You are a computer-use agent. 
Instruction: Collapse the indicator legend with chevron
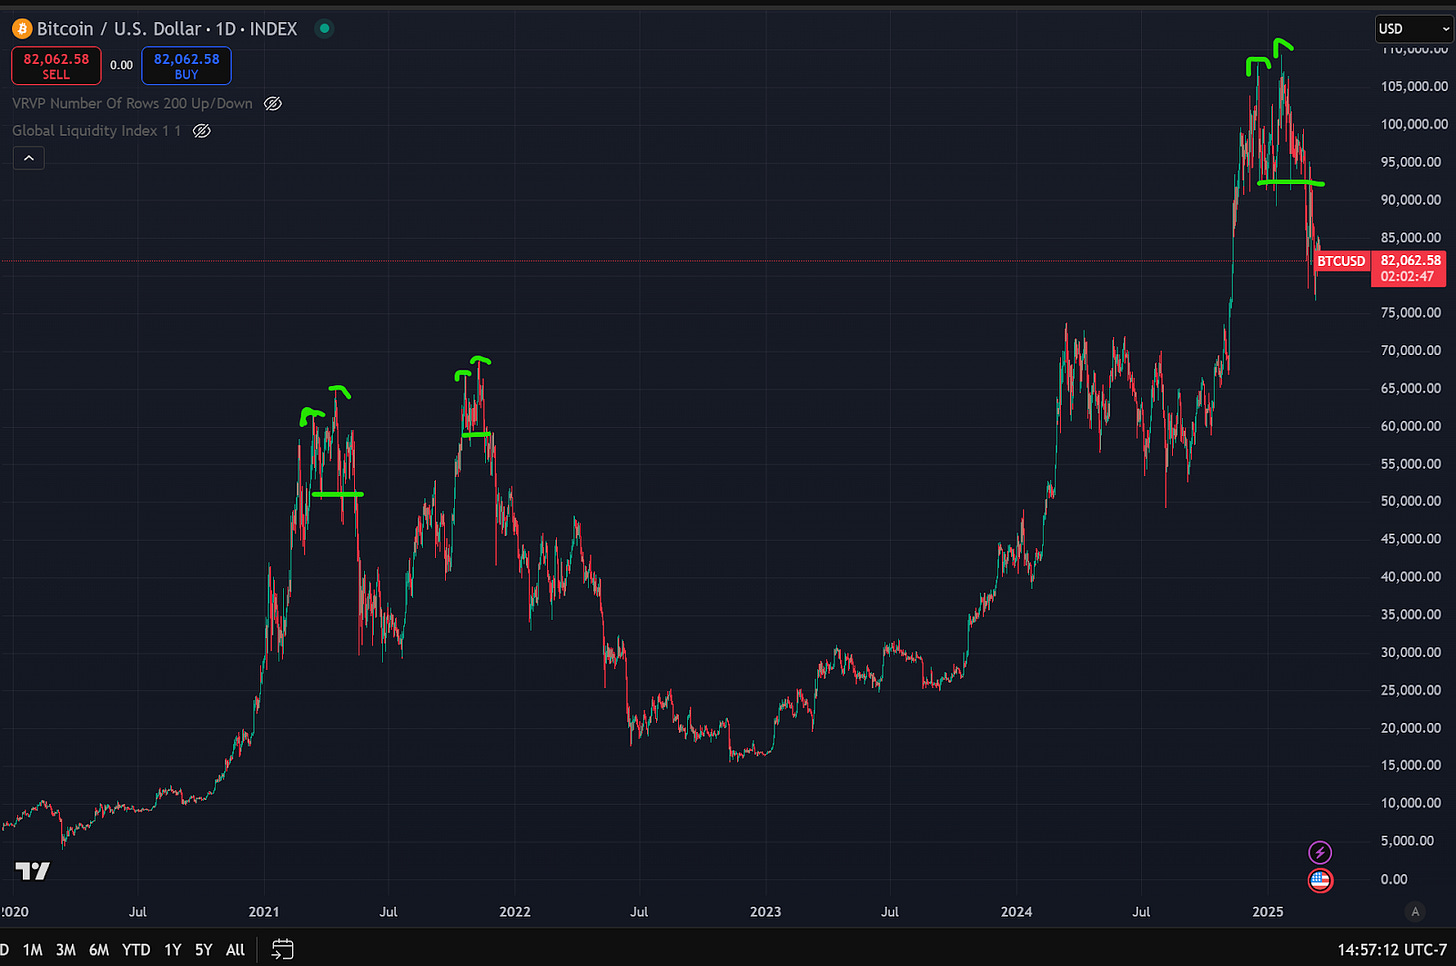tap(29, 158)
